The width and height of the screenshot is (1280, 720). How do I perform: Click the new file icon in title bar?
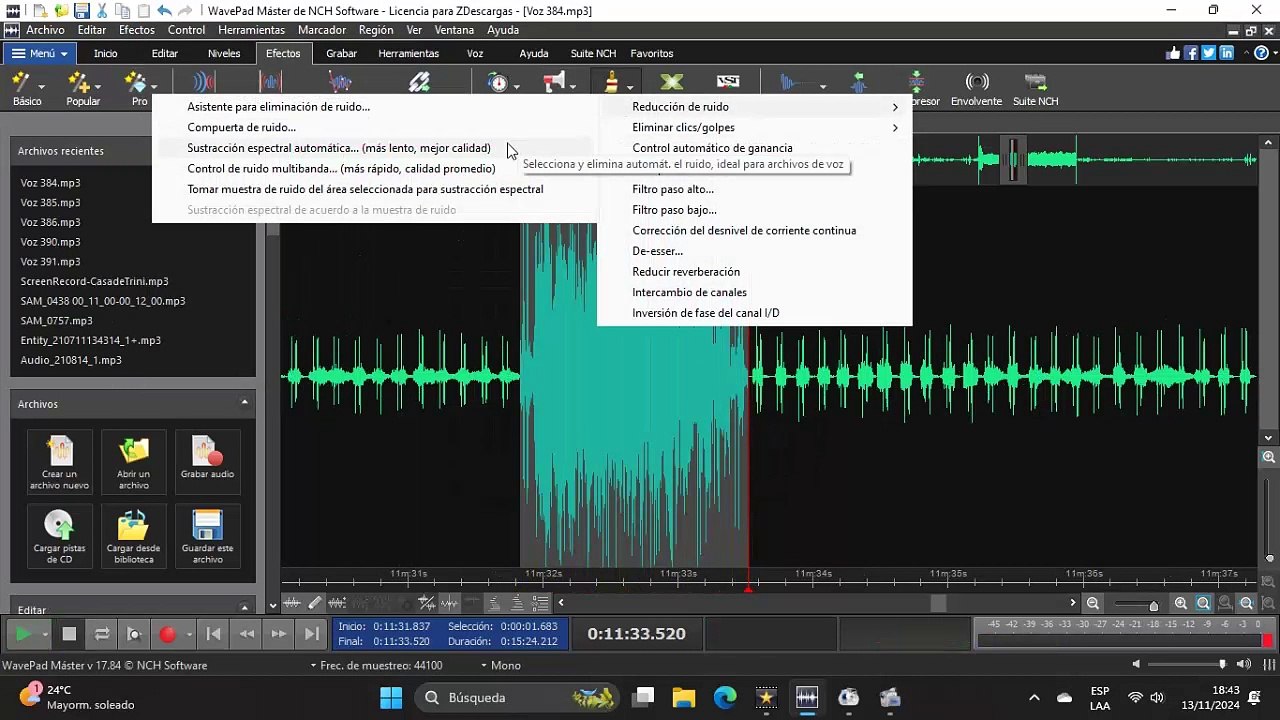click(x=40, y=11)
